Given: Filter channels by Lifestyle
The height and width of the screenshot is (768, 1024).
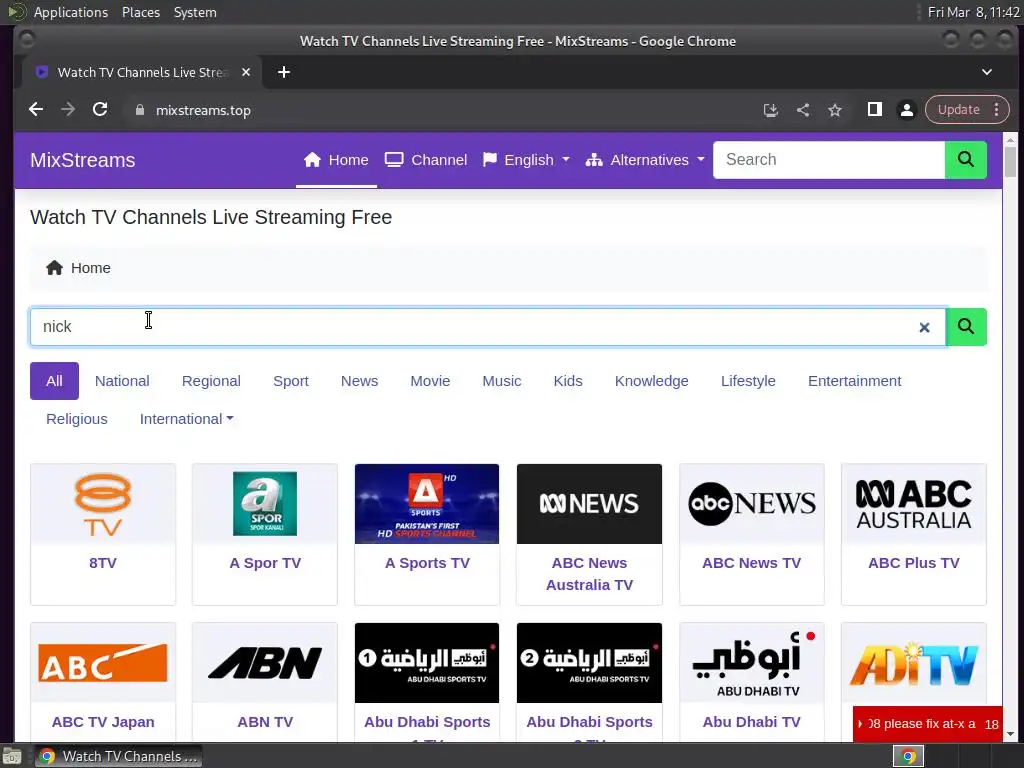Looking at the screenshot, I should 748,381.
